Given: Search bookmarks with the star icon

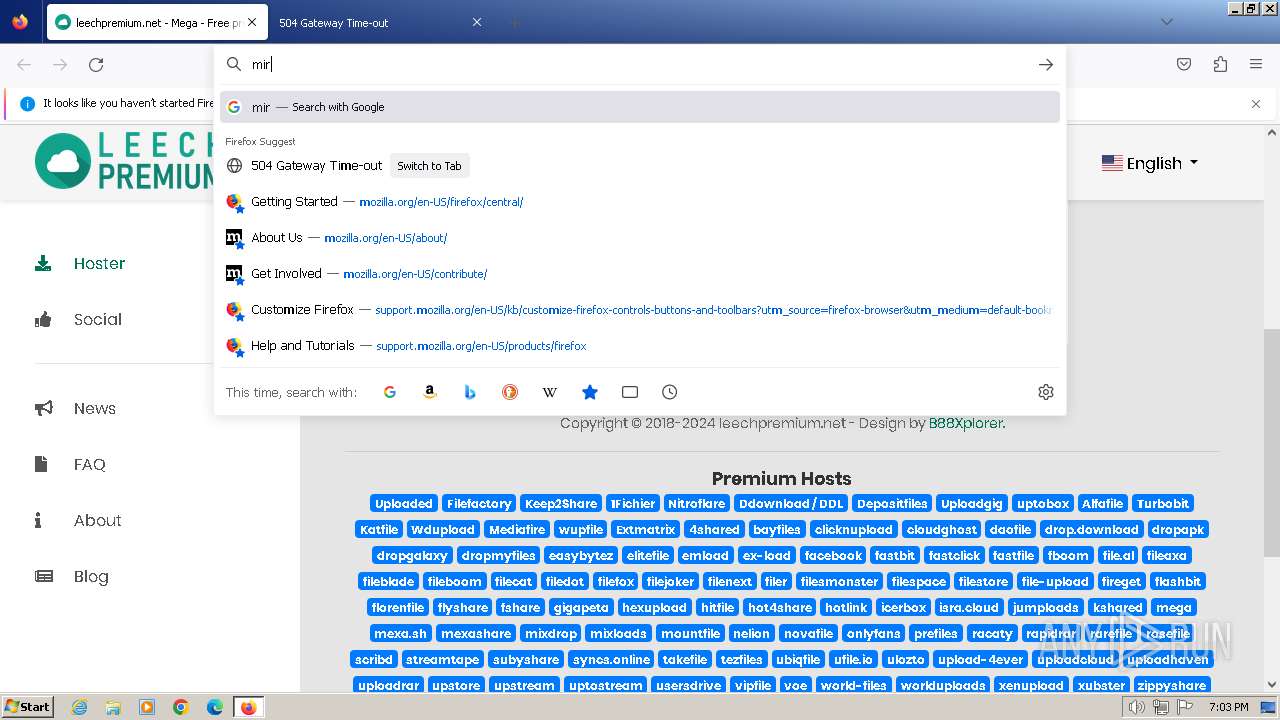Looking at the screenshot, I should click(x=590, y=392).
